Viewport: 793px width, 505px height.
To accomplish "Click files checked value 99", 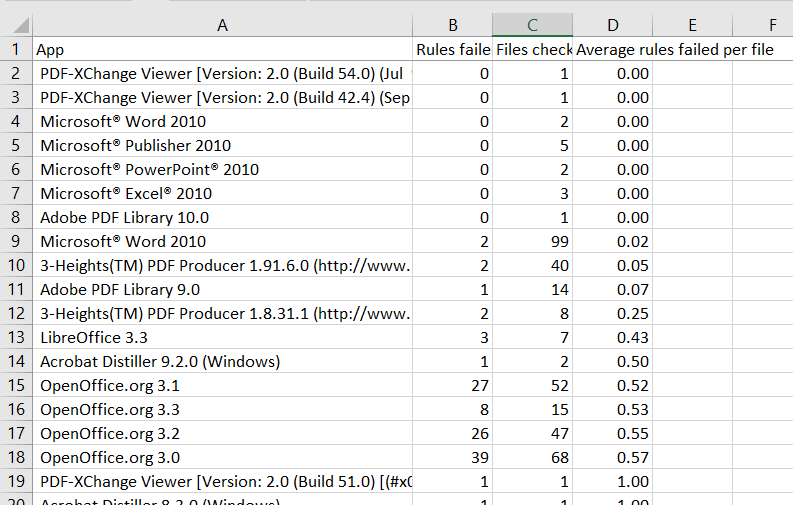I will 533,241.
